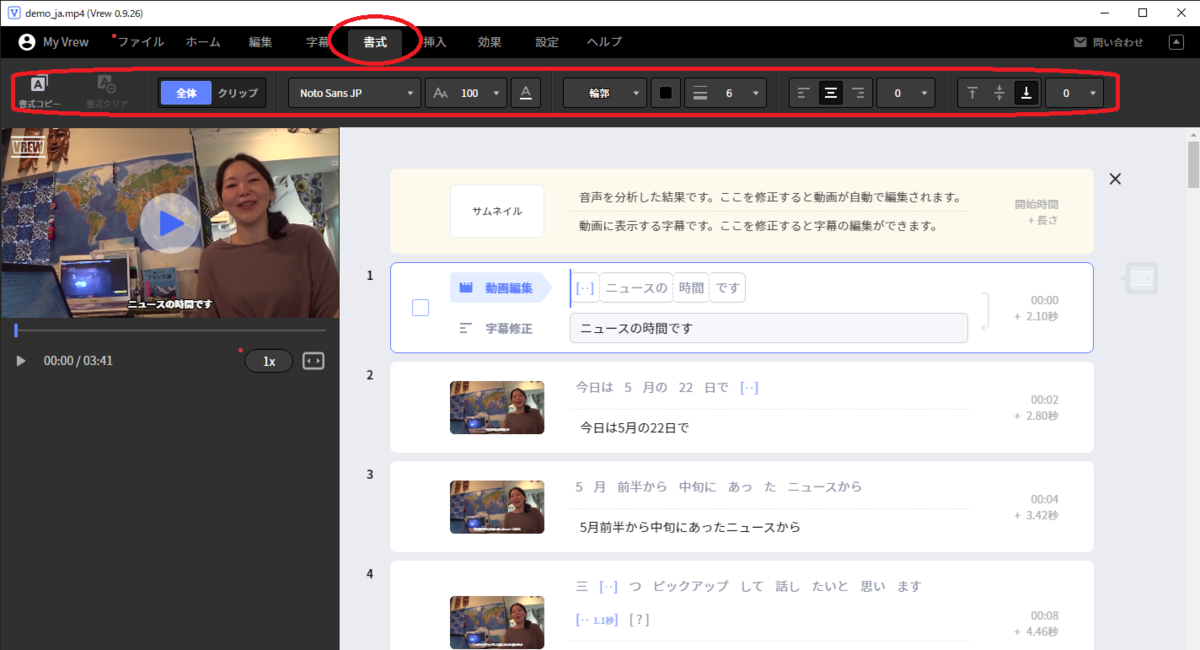Image resolution: width=1200 pixels, height=650 pixels.
Task: Check the selection checkbox on clip 1
Action: click(x=420, y=307)
